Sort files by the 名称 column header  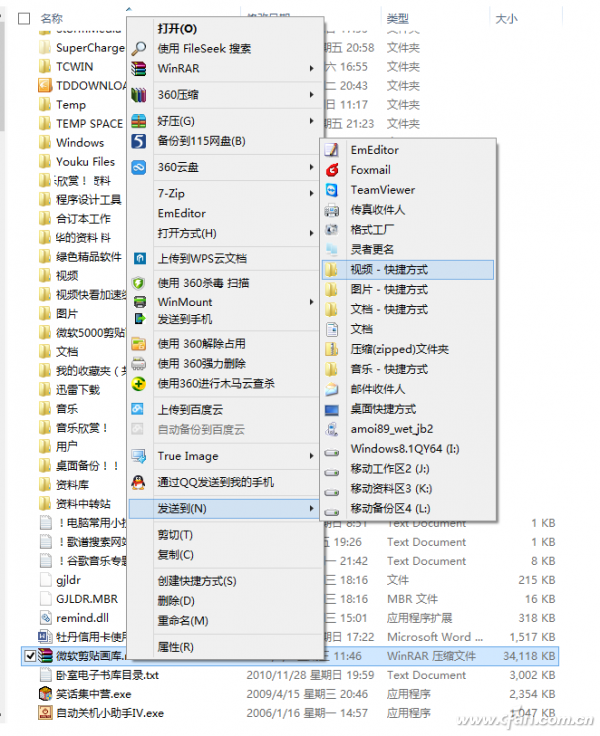point(52,19)
